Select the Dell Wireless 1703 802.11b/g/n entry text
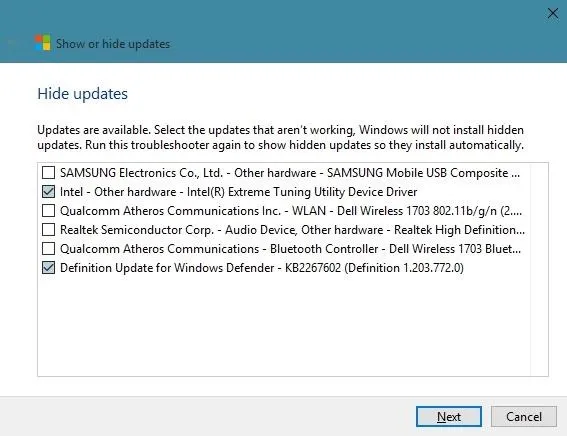 point(291,211)
